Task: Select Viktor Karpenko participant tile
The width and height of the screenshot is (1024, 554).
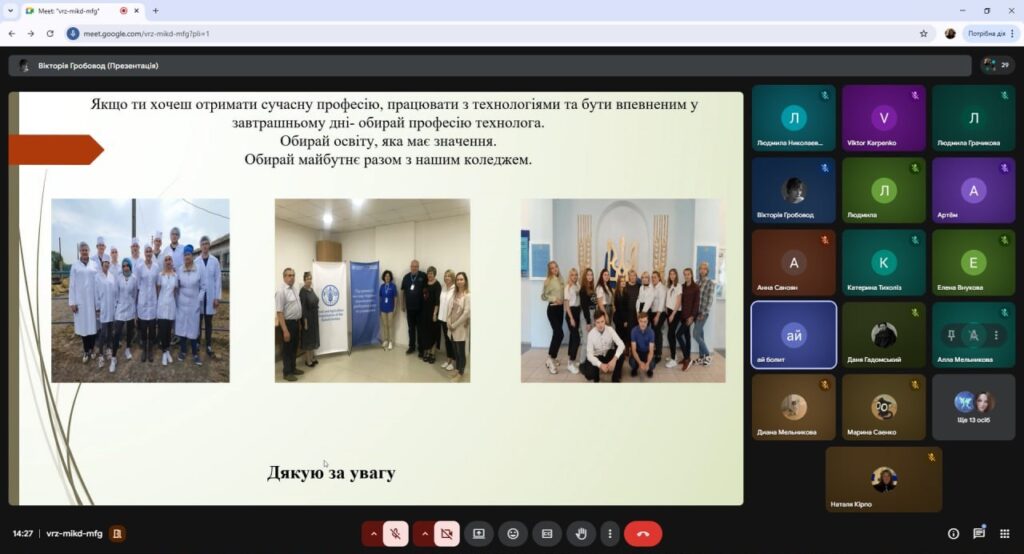Action: coord(884,118)
